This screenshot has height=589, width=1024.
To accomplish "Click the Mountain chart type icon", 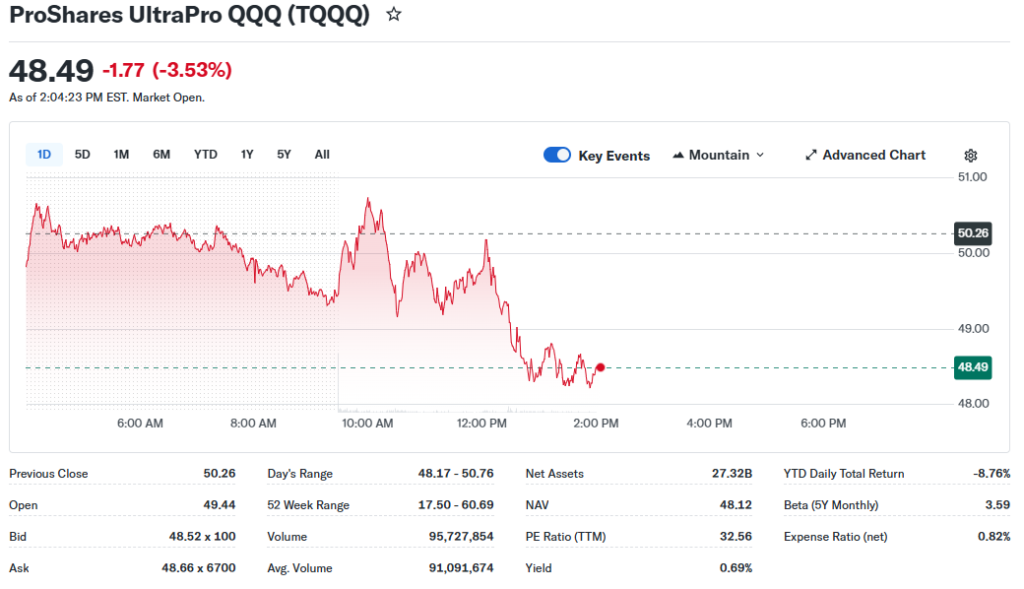I will point(679,155).
